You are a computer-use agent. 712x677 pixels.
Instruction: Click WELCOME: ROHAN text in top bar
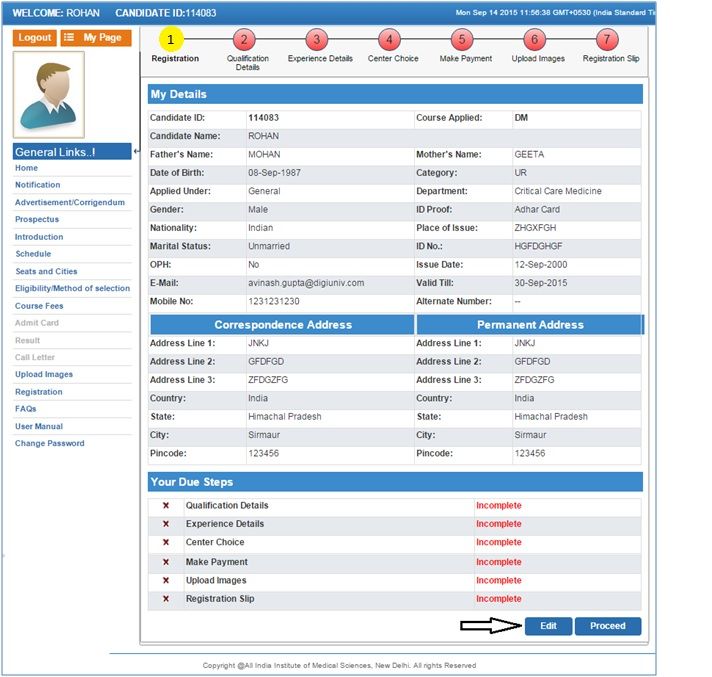[x=56, y=13]
